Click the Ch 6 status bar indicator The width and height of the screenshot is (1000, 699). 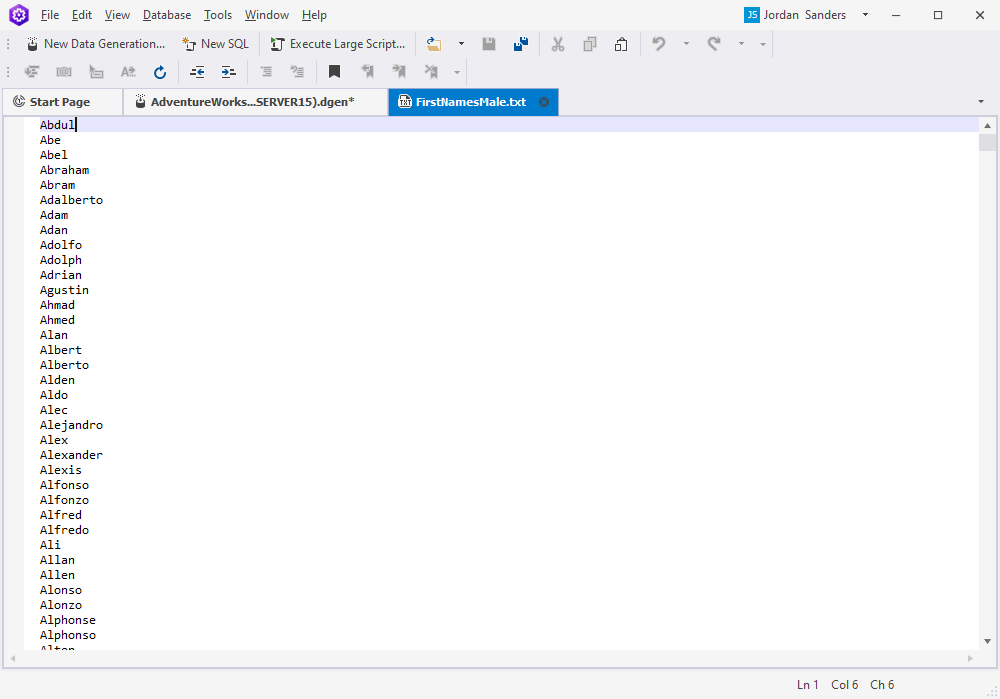click(882, 684)
